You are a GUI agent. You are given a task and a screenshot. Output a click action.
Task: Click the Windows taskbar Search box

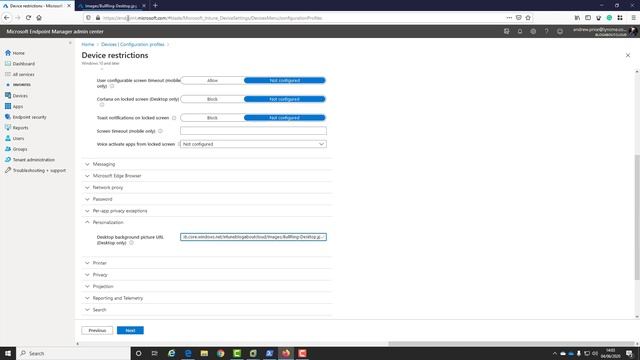73,353
